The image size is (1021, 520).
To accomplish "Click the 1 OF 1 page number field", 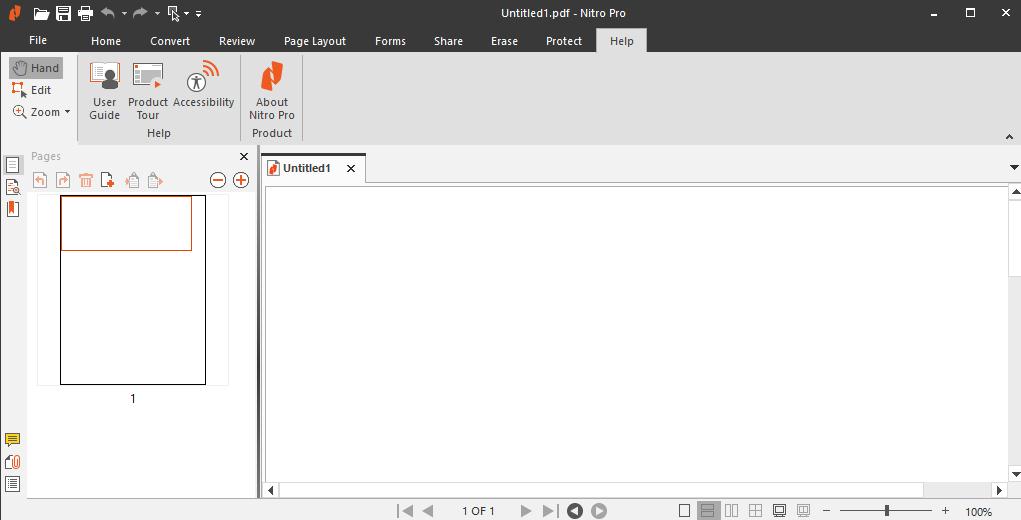I will pyautogui.click(x=479, y=511).
